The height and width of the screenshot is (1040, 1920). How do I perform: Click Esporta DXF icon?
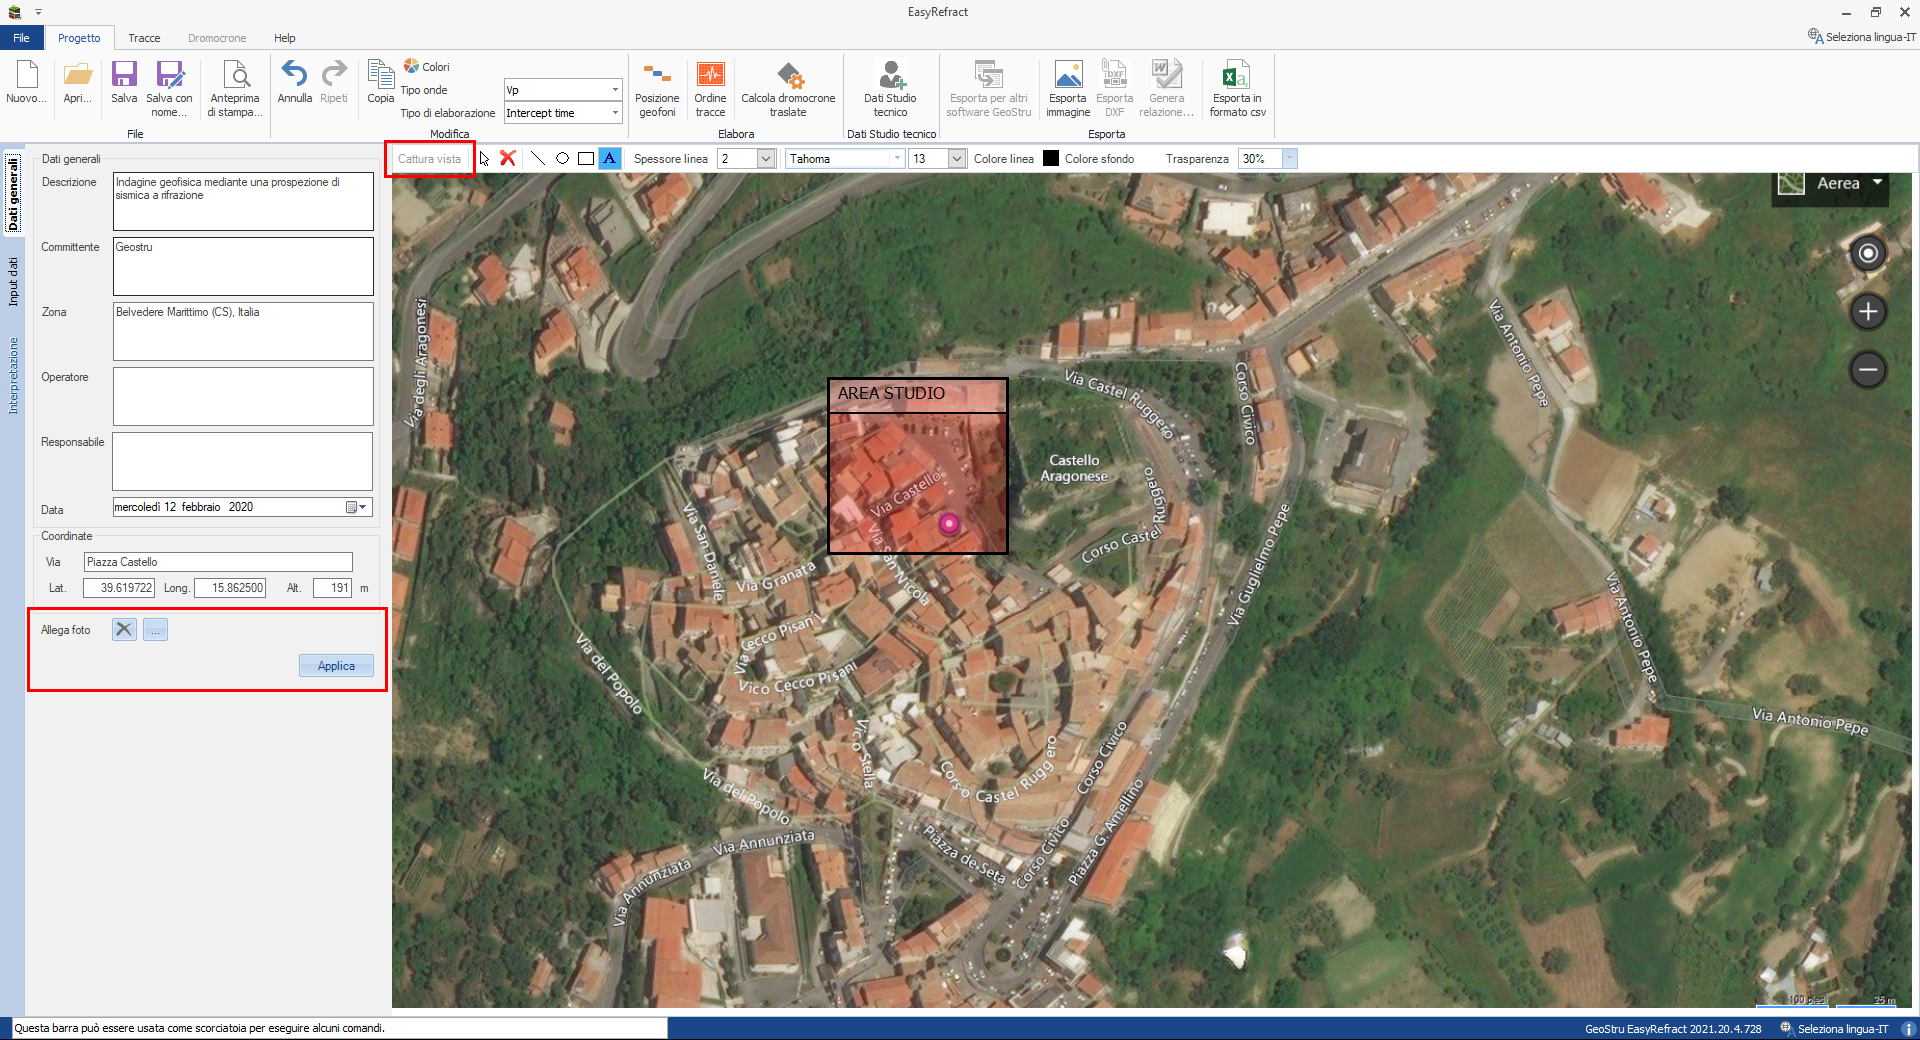[x=1114, y=88]
